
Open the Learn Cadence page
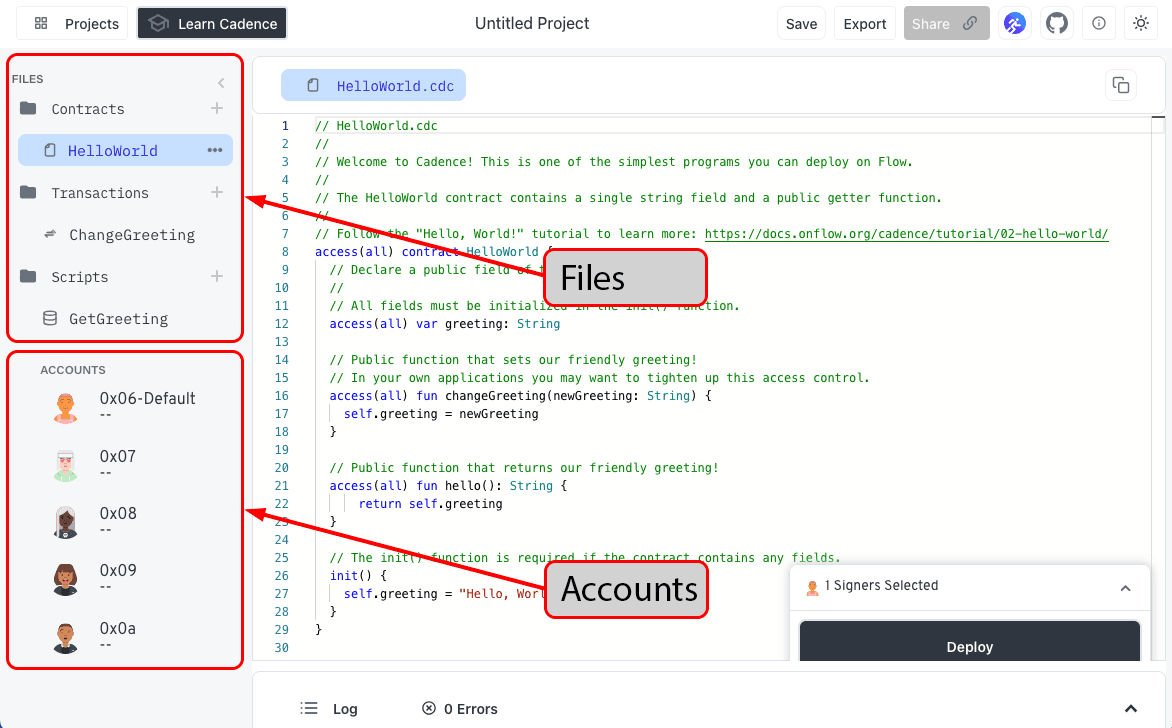(x=212, y=24)
